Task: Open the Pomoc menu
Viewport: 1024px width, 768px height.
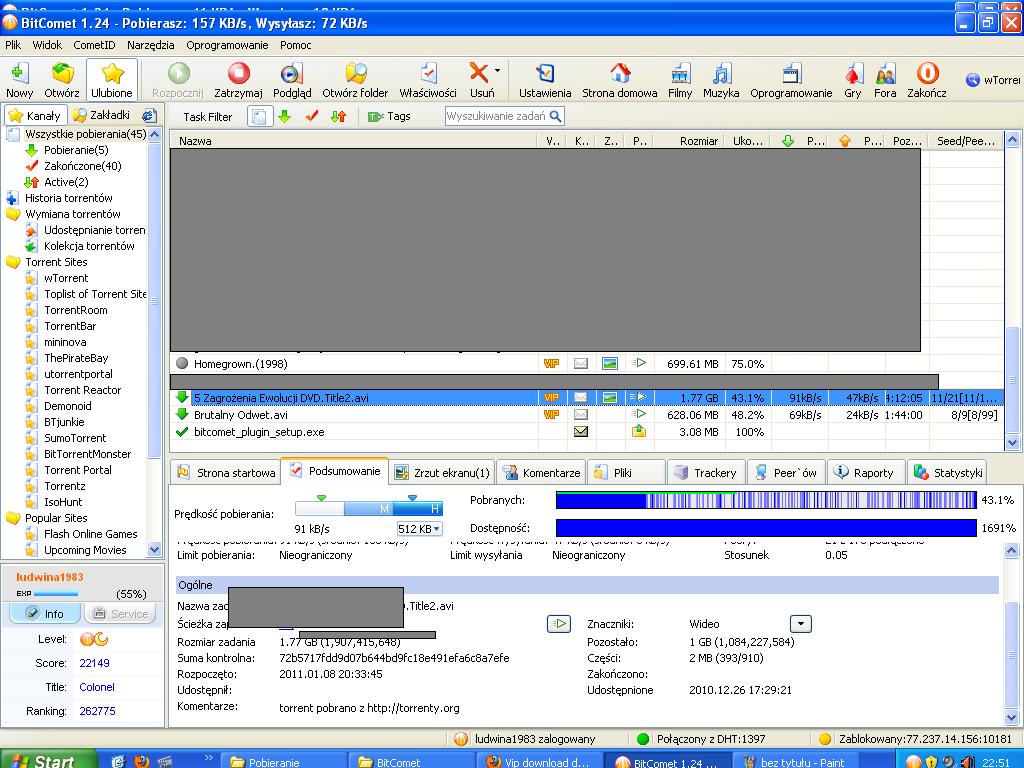Action: coord(295,45)
